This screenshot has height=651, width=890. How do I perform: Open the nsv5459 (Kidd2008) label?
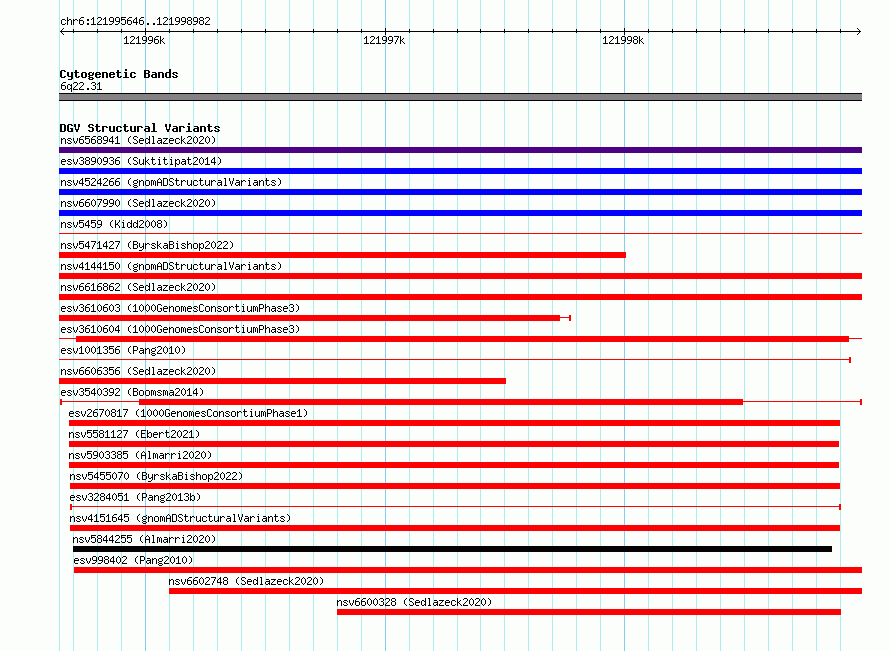pos(114,224)
